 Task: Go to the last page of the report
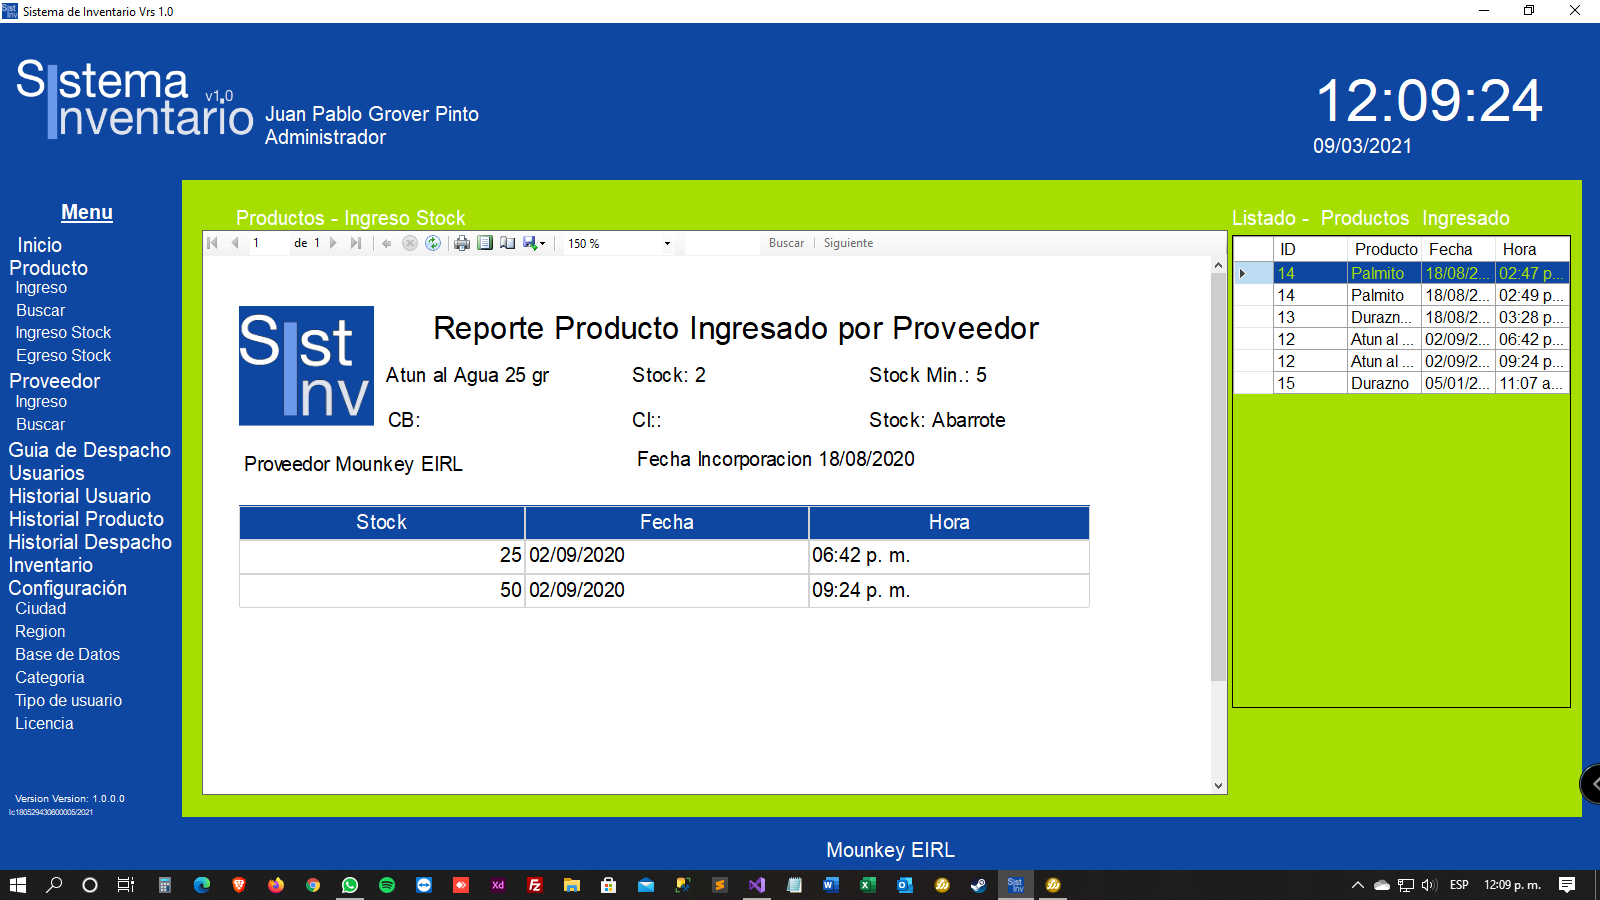pyautogui.click(x=356, y=243)
